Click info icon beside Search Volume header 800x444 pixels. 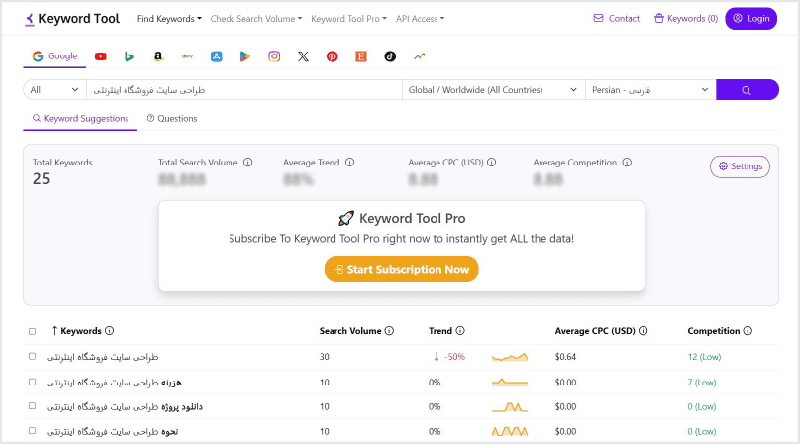(389, 331)
